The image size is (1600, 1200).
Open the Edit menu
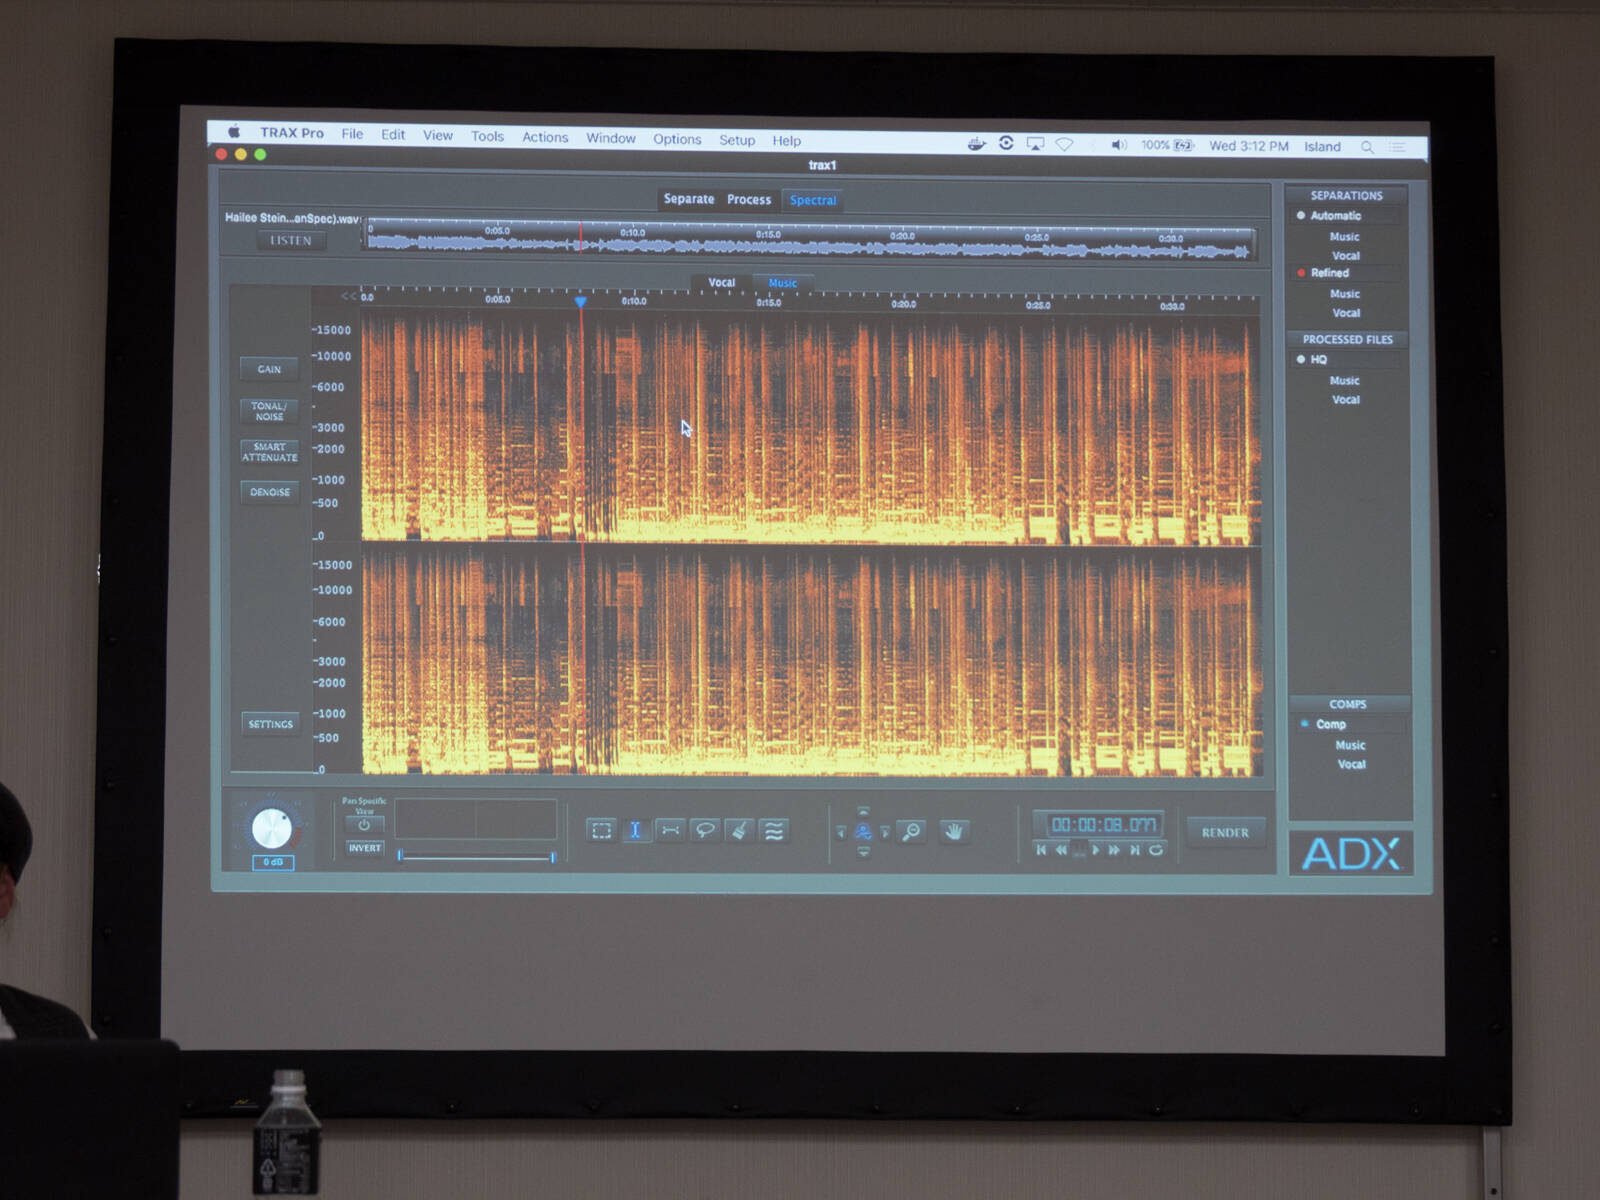pyautogui.click(x=393, y=134)
